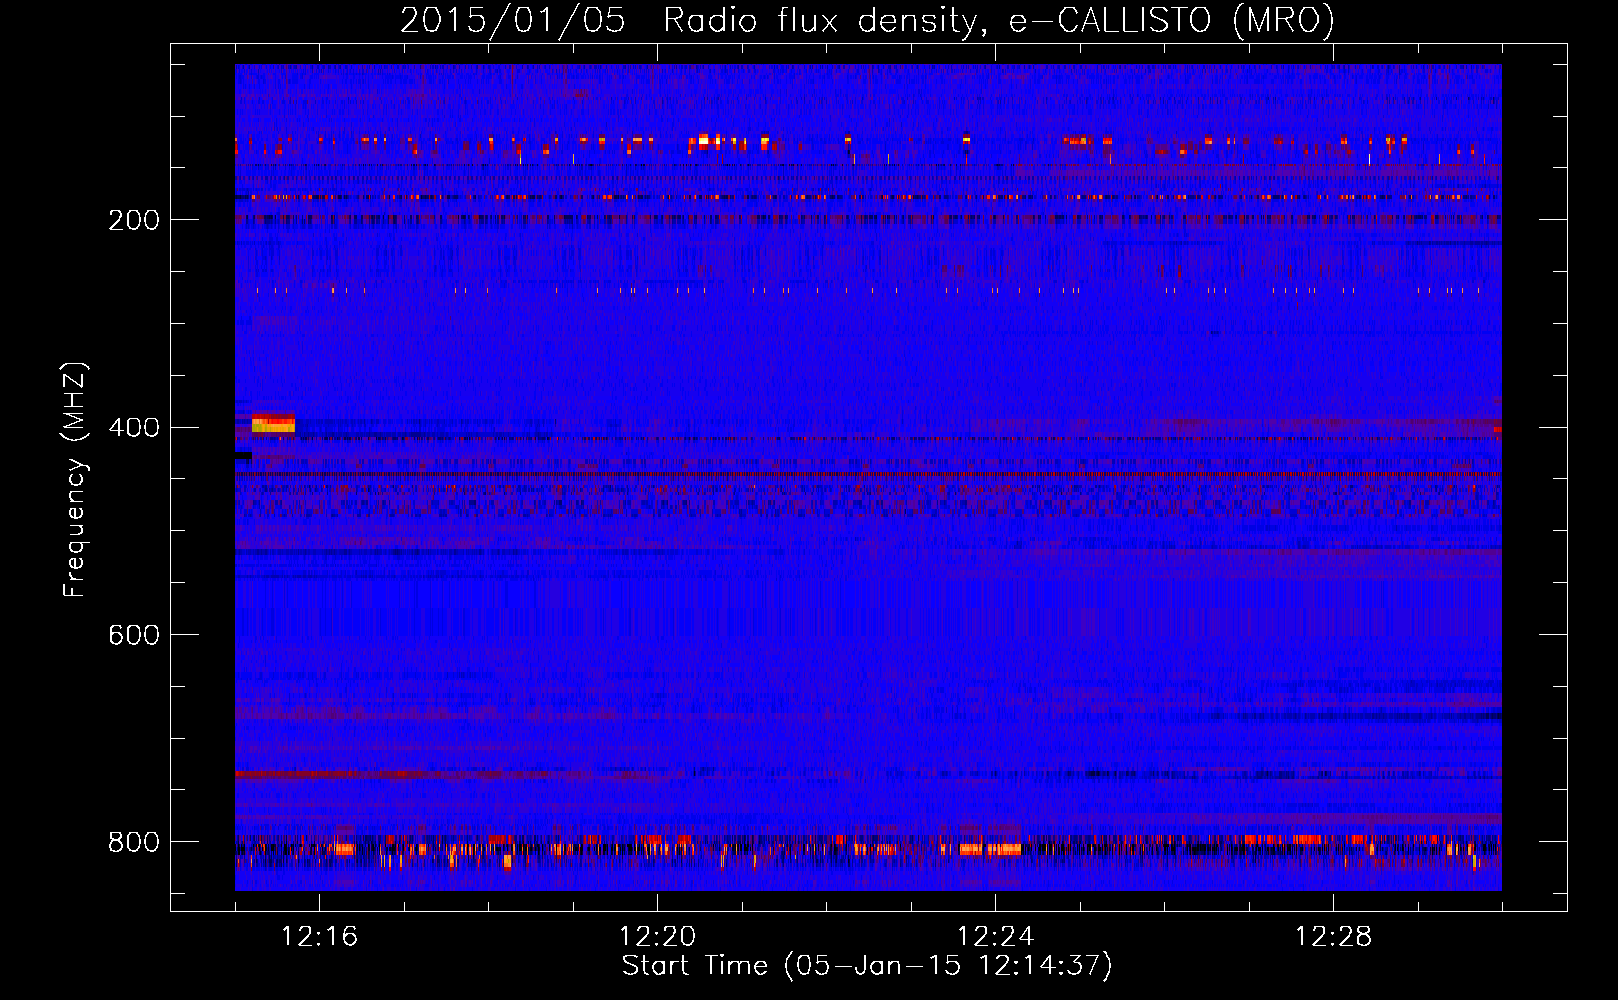1618x1000 pixels.
Task: Click the 600 frequency tick label
Action: coord(134,636)
